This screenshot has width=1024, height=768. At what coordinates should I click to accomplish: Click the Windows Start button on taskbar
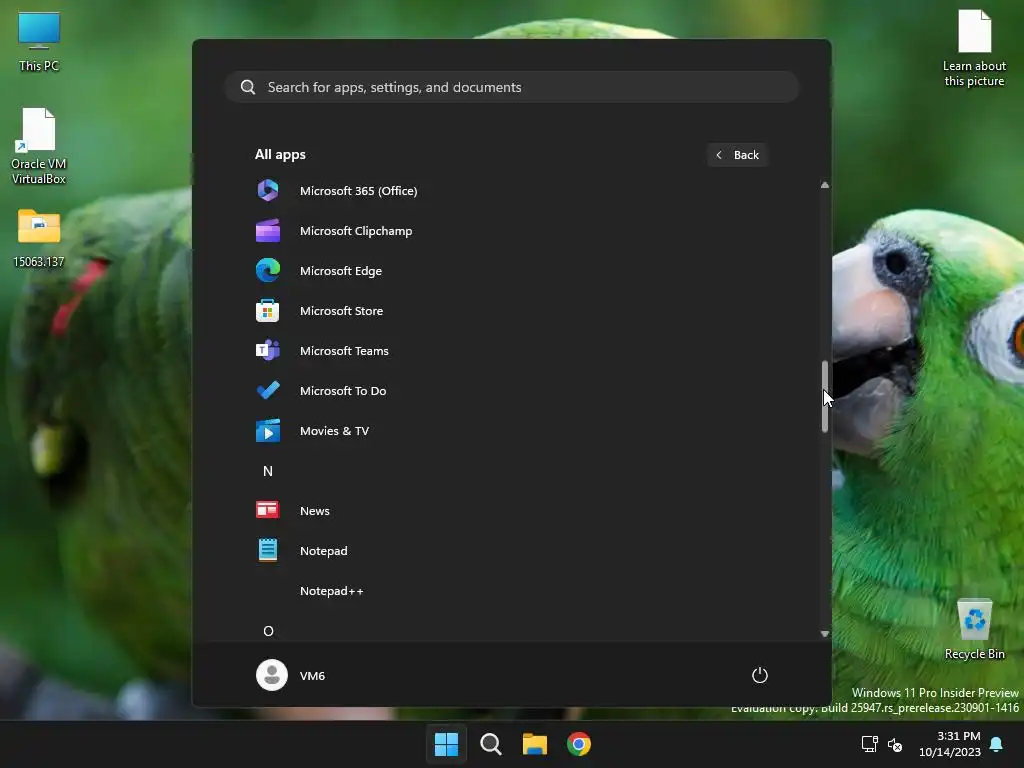pos(447,744)
